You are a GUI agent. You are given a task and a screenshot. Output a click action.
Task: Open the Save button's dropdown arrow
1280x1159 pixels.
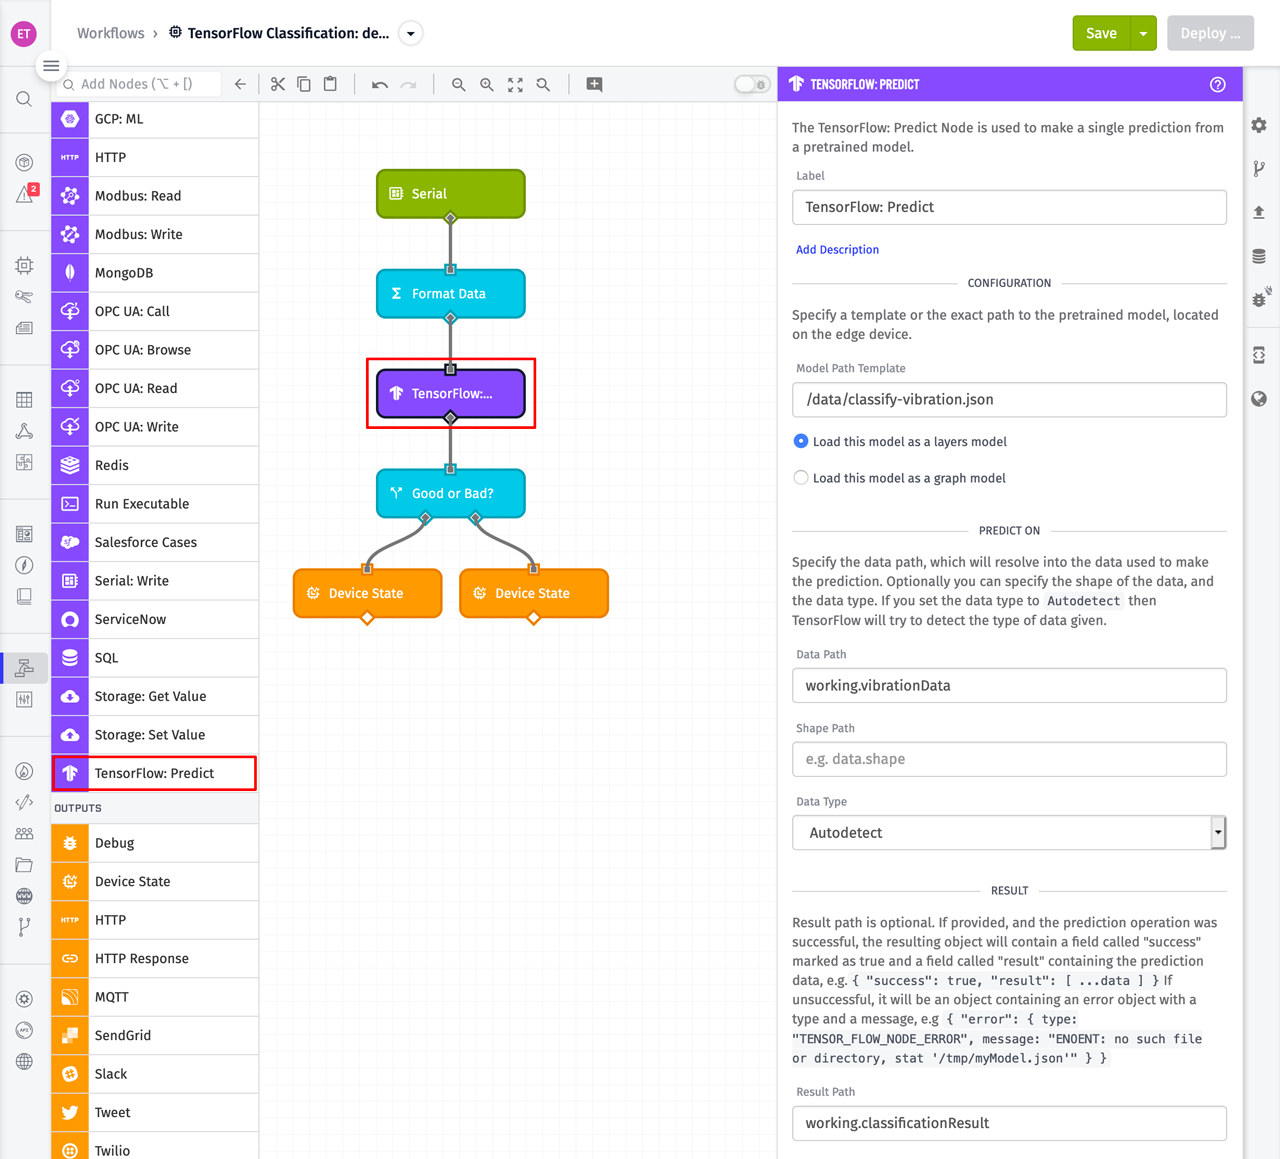[1143, 32]
